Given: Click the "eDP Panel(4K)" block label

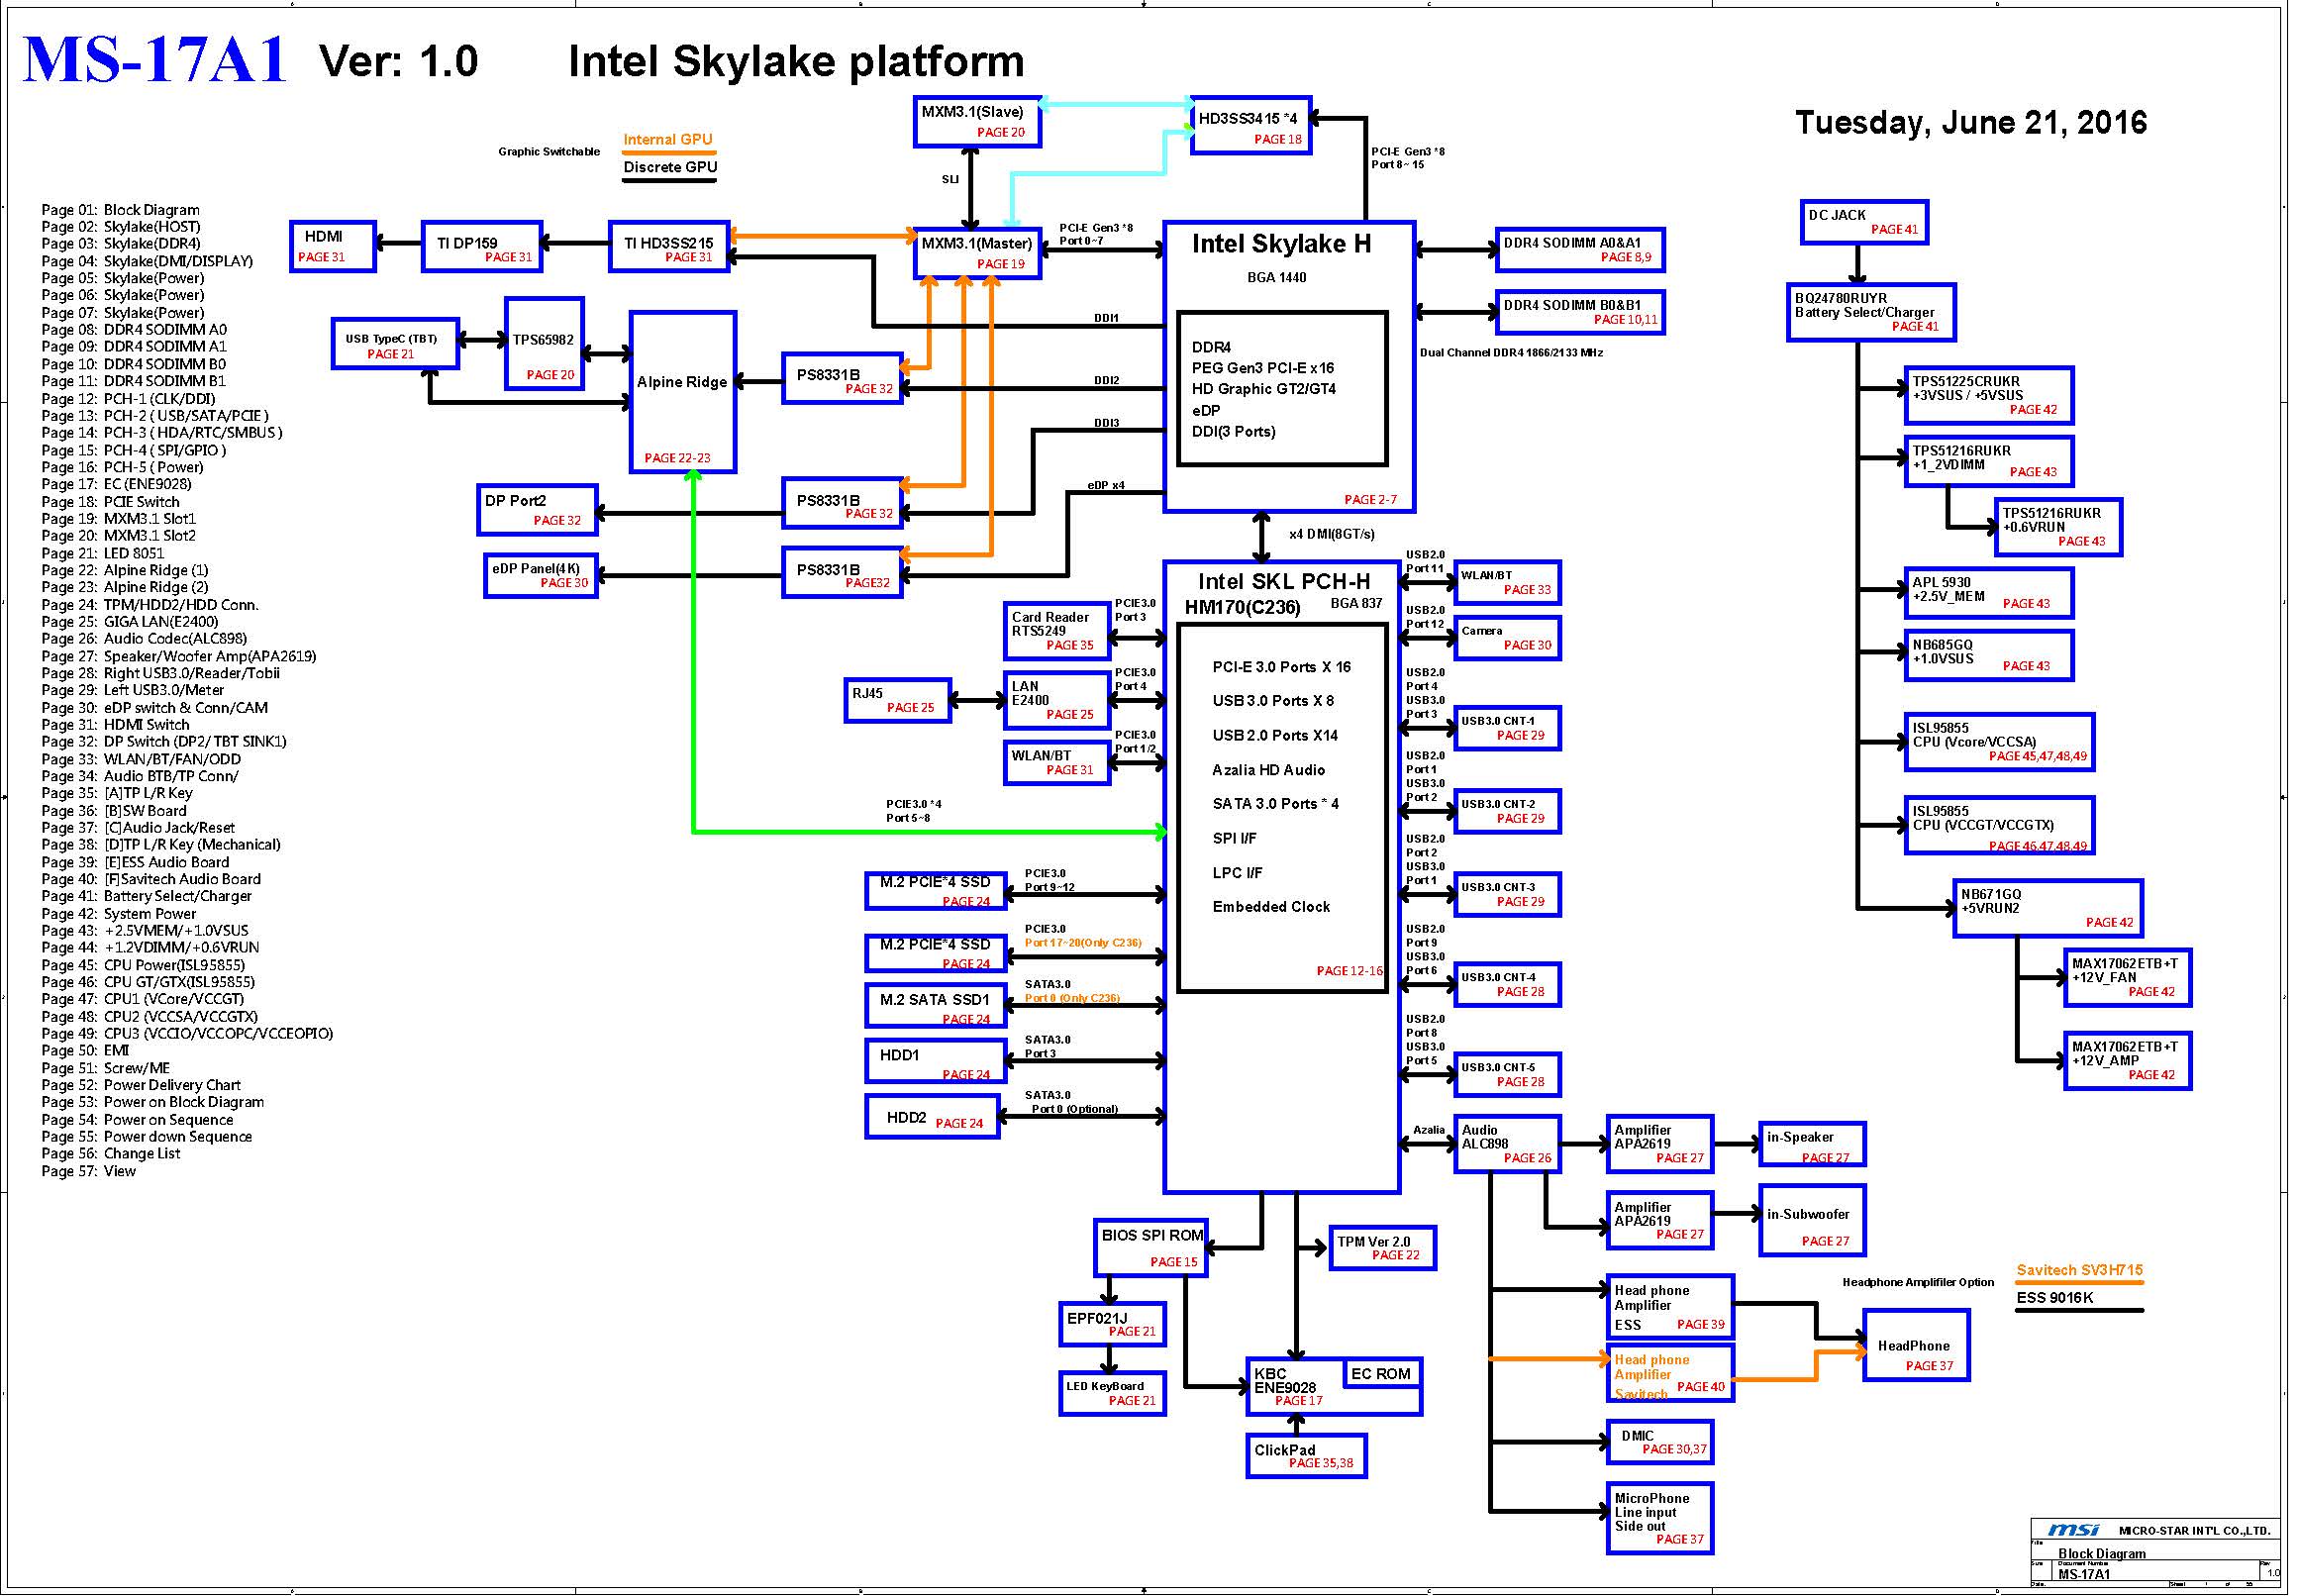Looking at the screenshot, I should (x=535, y=569).
